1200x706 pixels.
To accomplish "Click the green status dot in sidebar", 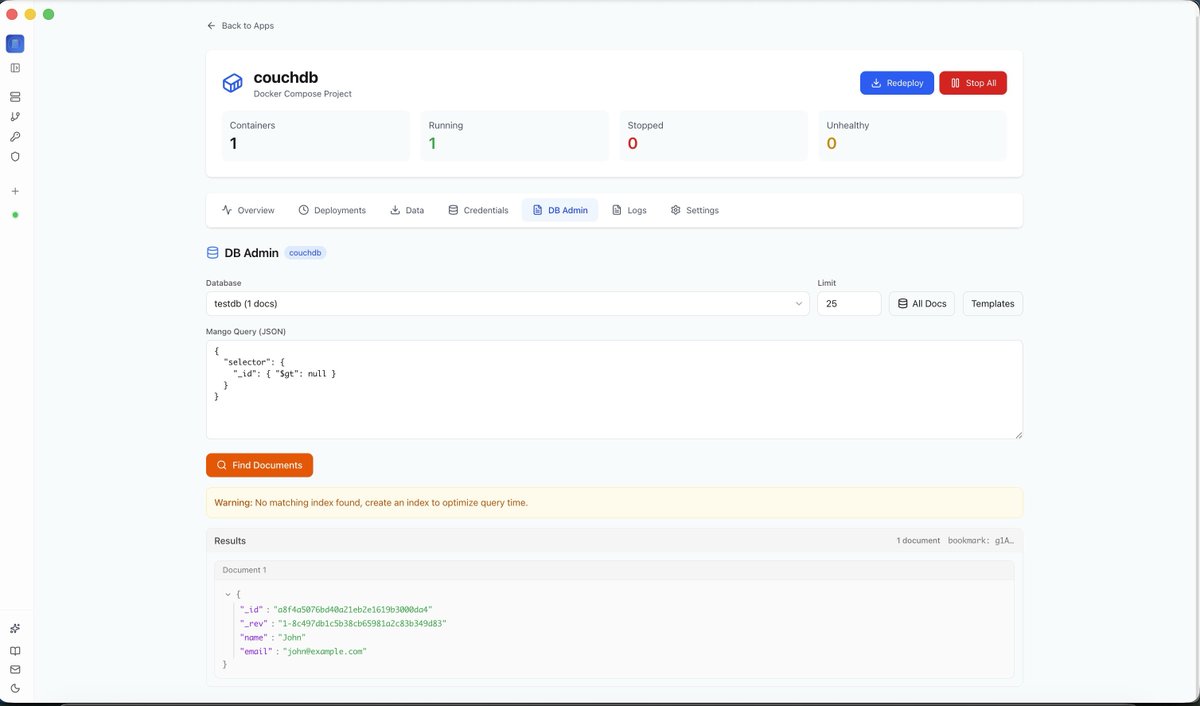I will (15, 215).
